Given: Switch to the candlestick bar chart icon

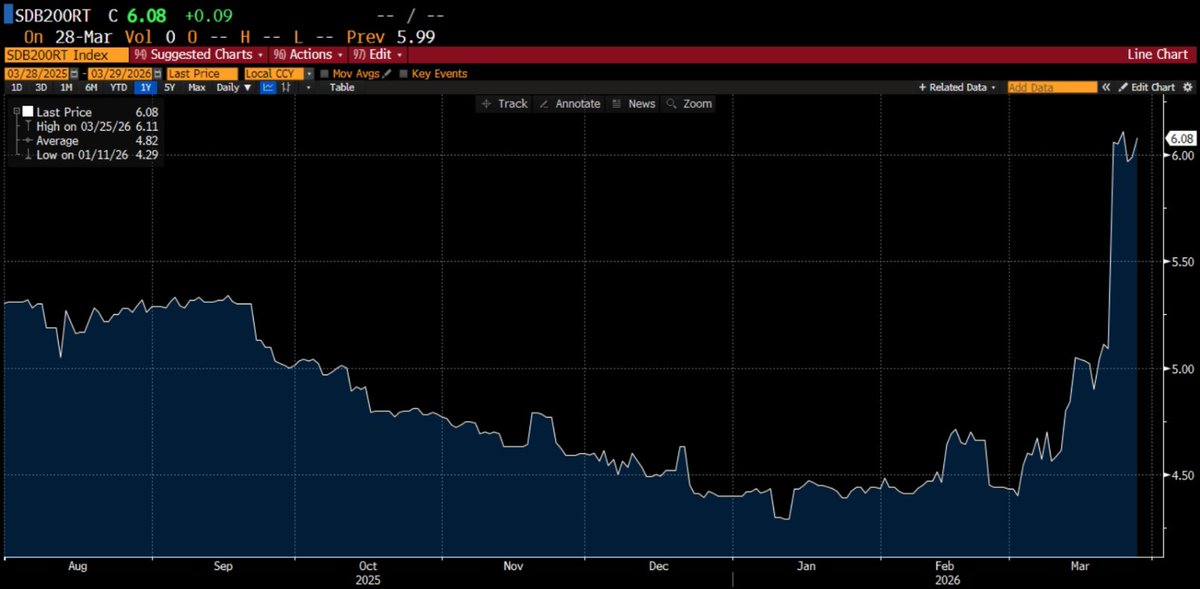Looking at the screenshot, I should [x=286, y=88].
